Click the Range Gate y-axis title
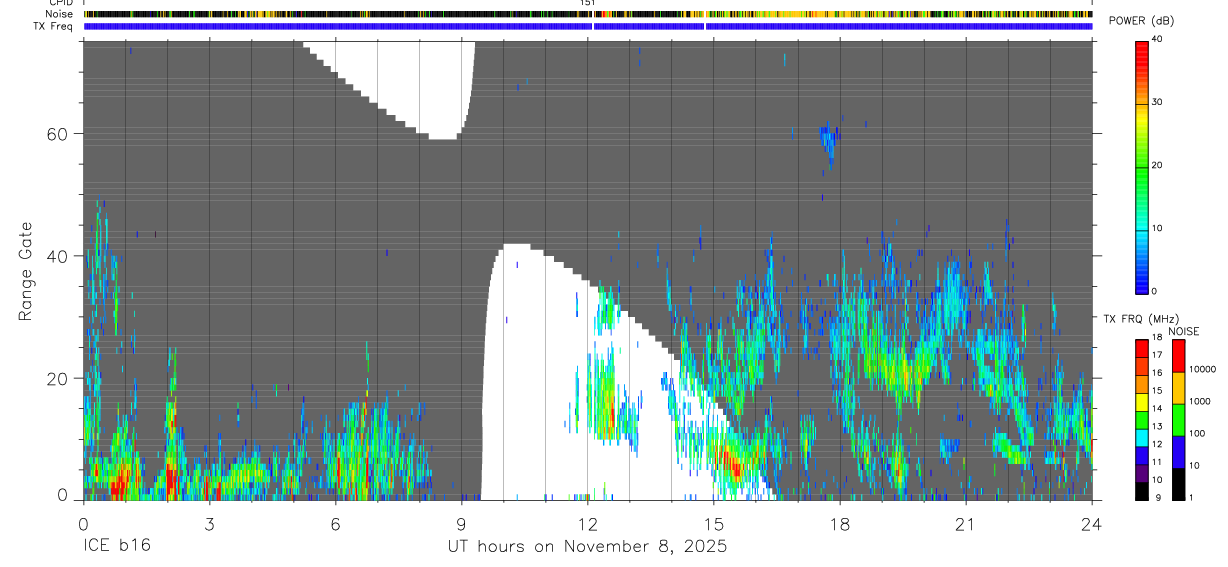 26,271
